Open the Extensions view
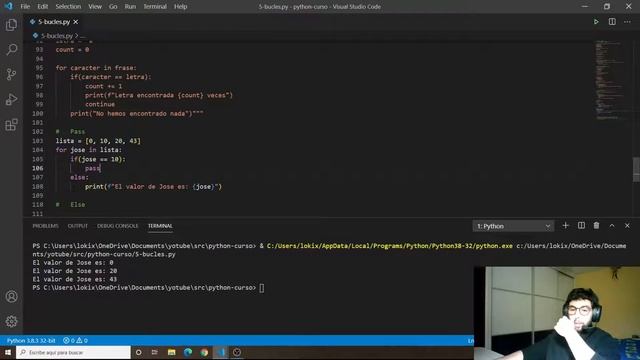Image resolution: width=640 pixels, height=360 pixels. click(x=11, y=124)
